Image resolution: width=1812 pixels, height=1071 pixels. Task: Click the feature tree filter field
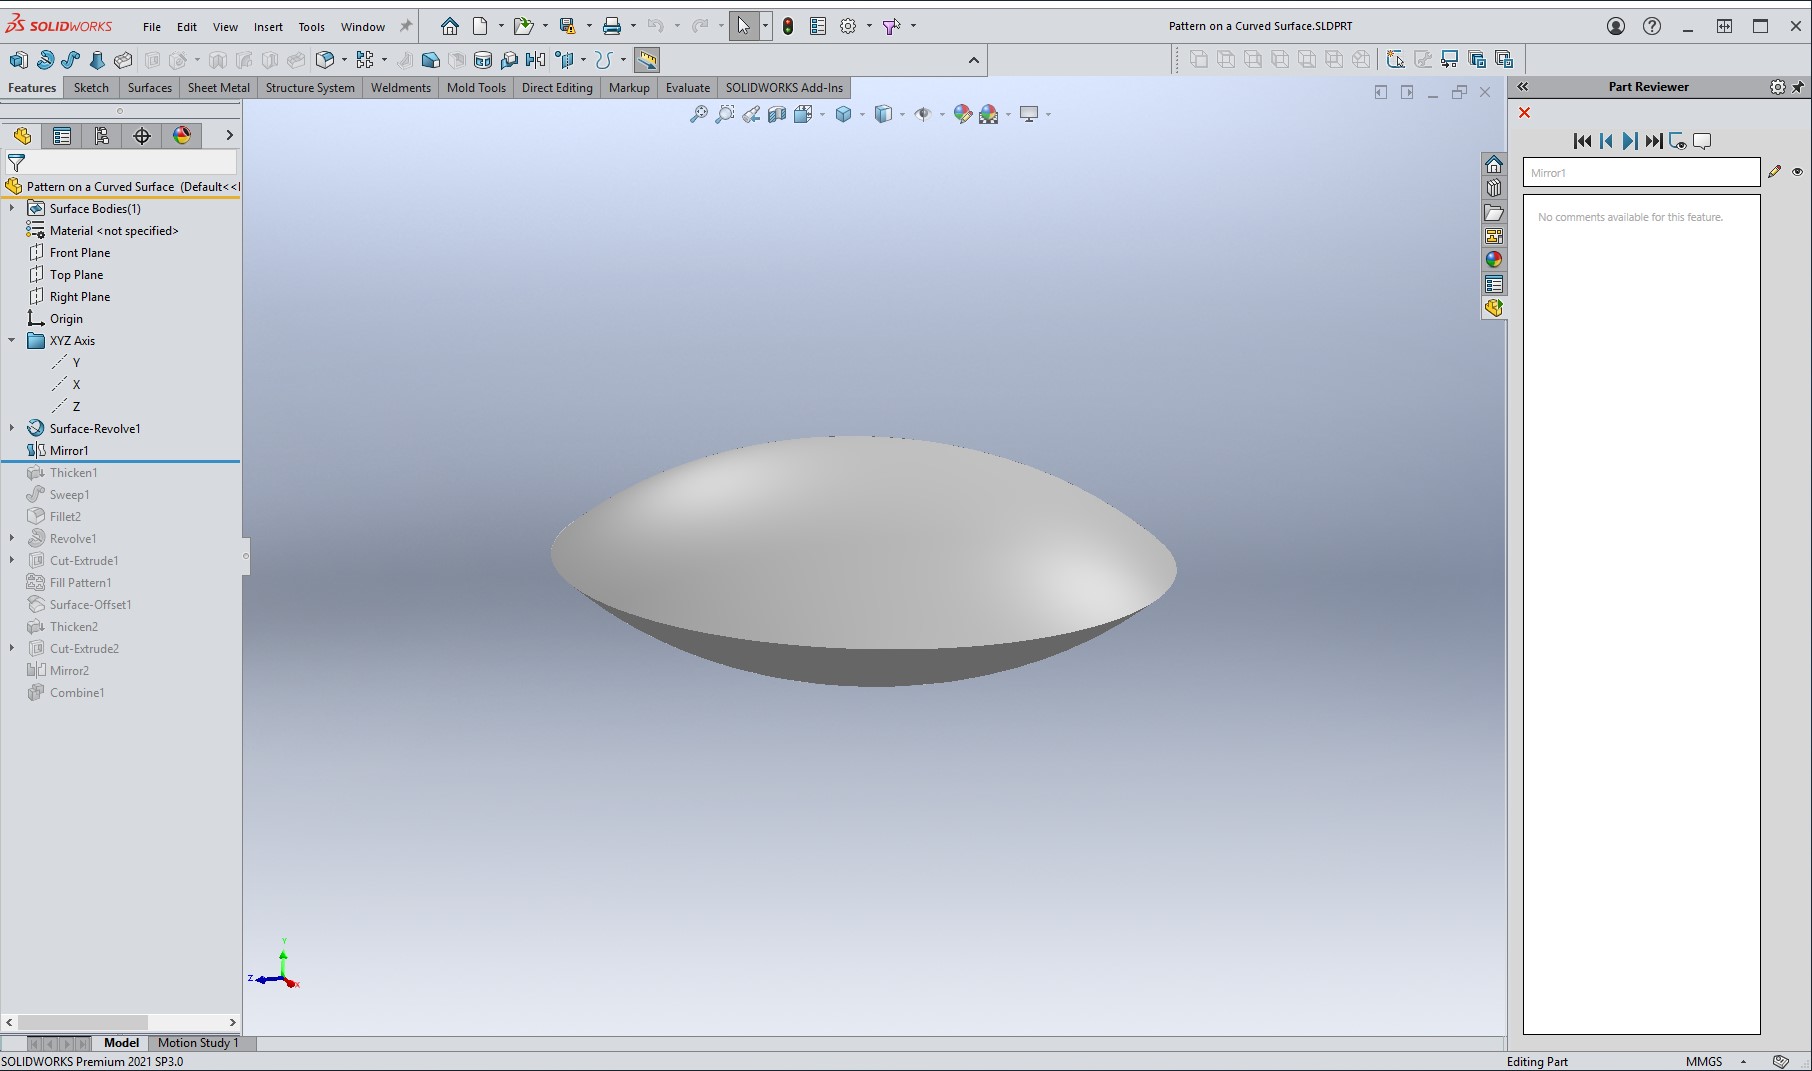click(121, 162)
